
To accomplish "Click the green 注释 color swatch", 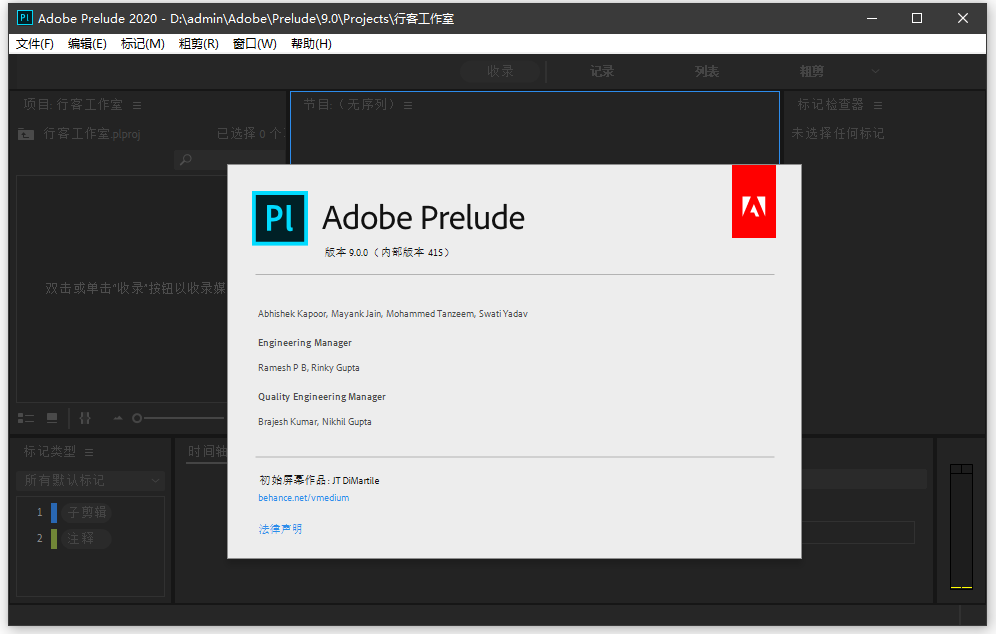I will click(54, 539).
